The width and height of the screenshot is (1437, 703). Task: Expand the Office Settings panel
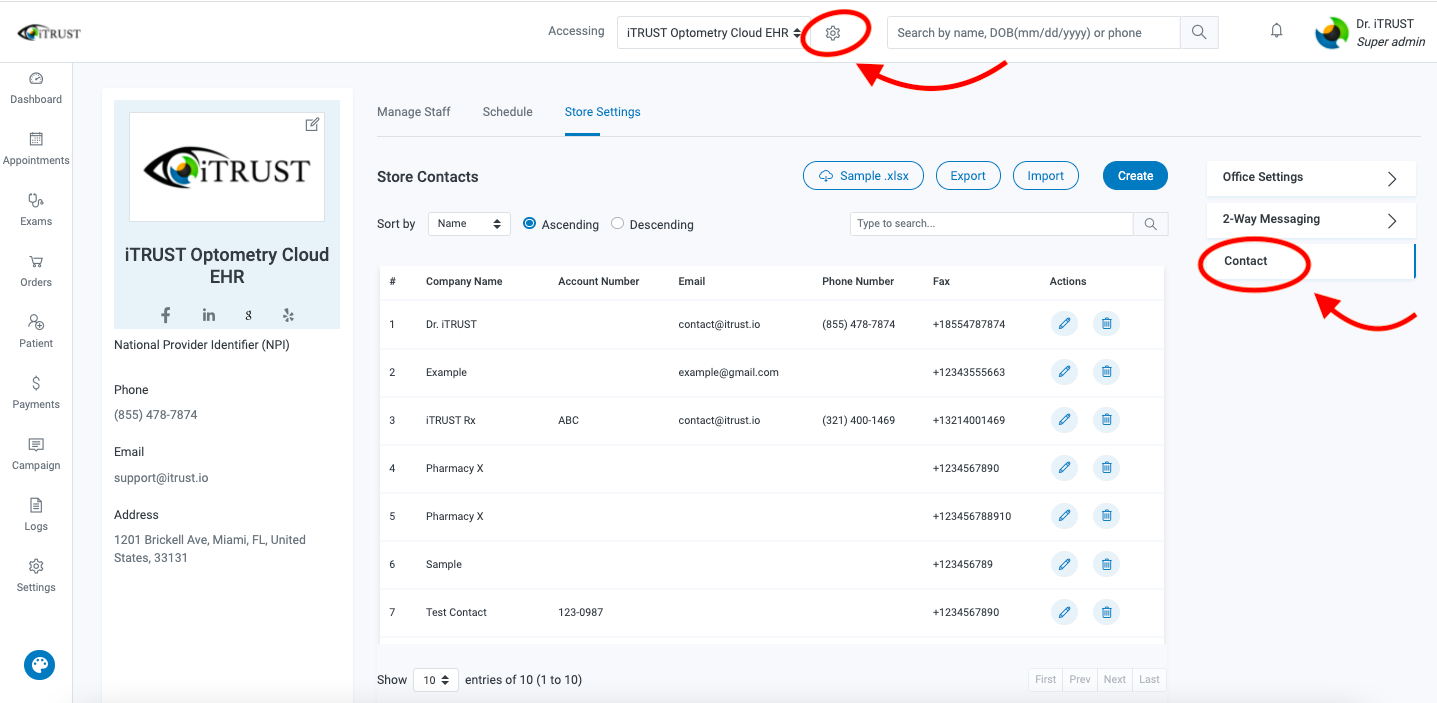tap(1310, 177)
